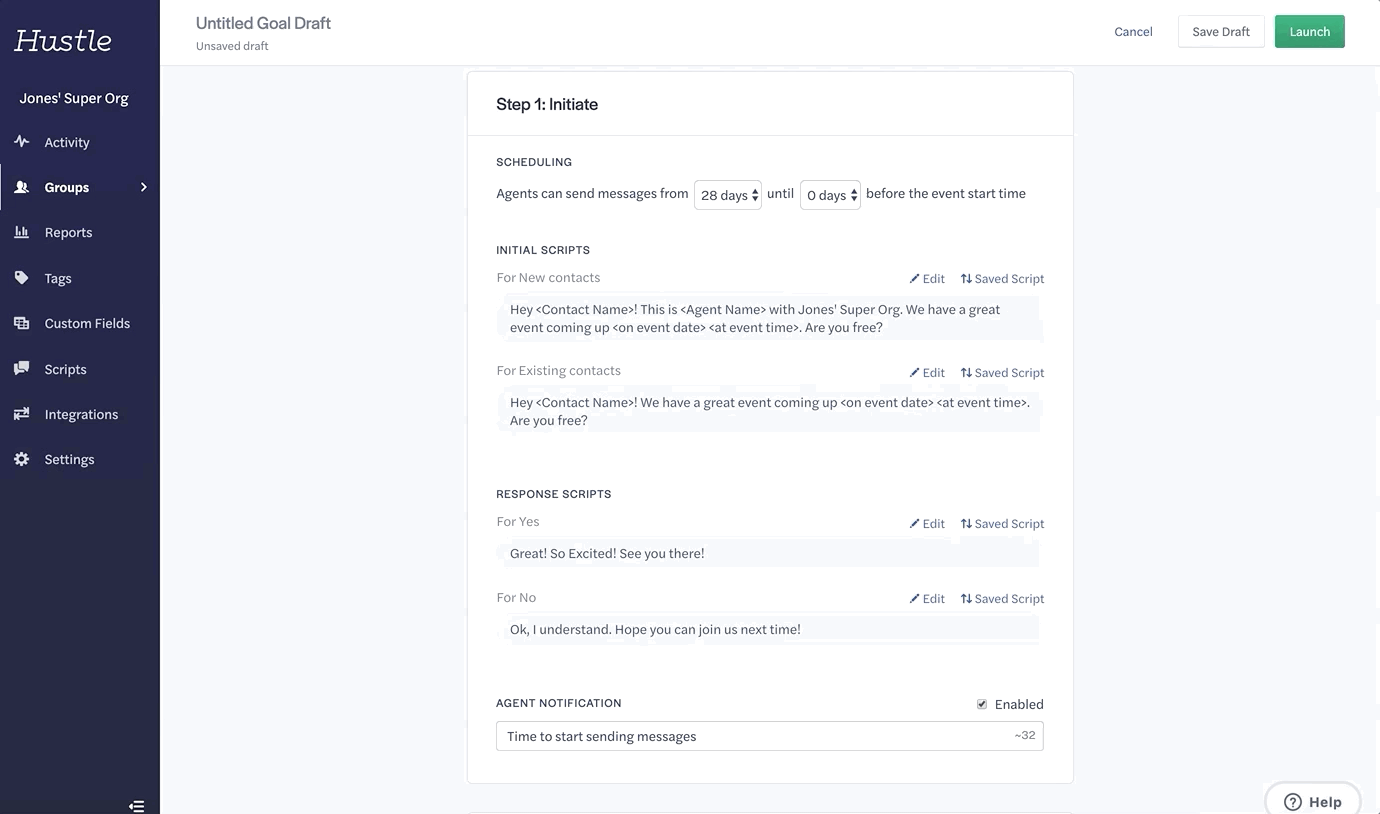Expand the Groups submenu chevron
This screenshot has height=814, width=1380.
point(144,187)
